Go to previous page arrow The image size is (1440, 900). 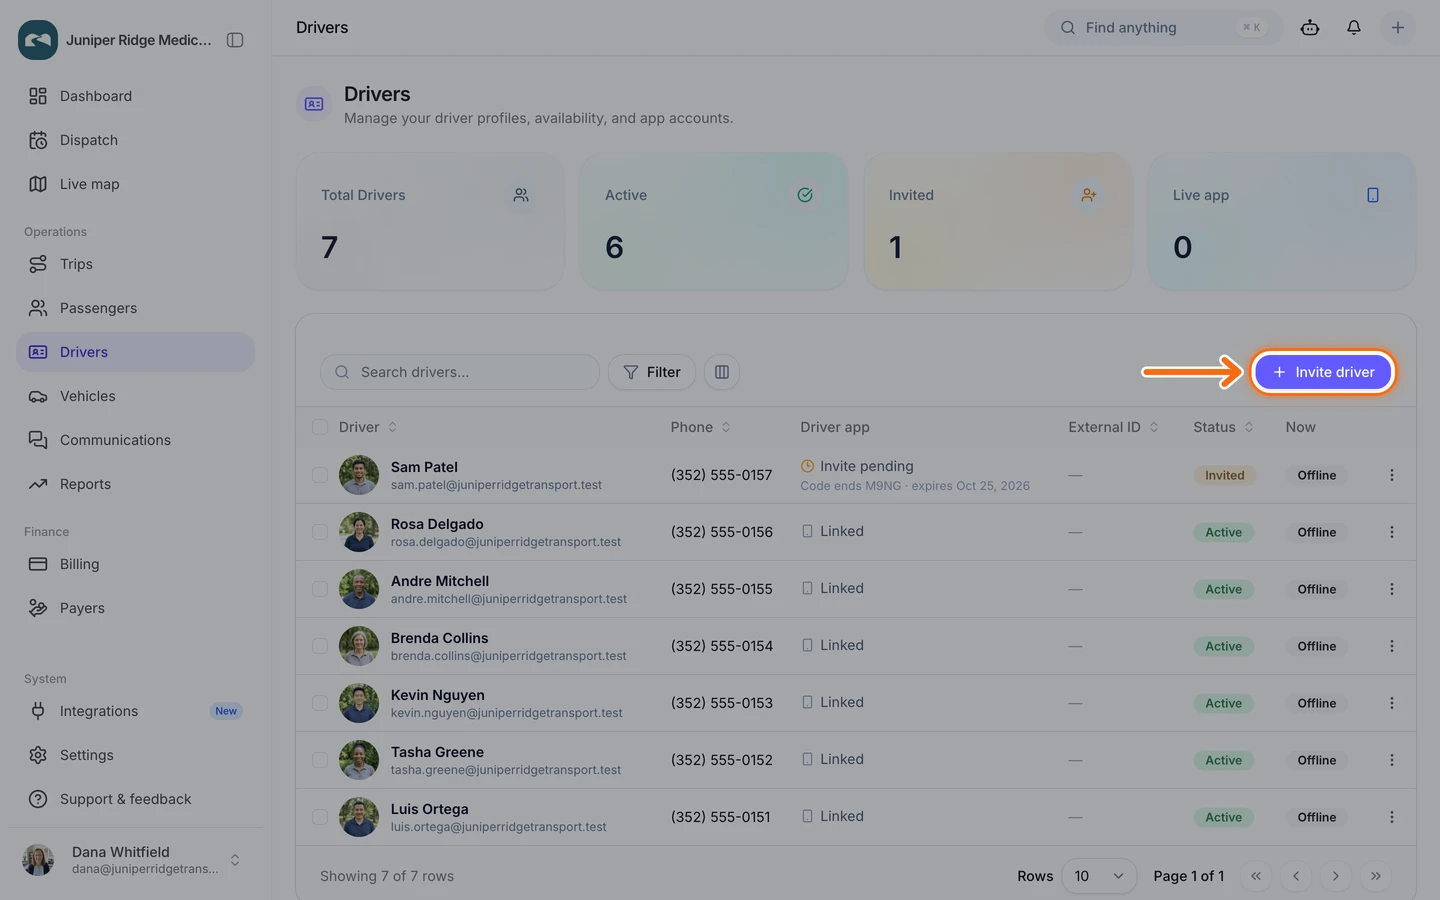(x=1296, y=876)
